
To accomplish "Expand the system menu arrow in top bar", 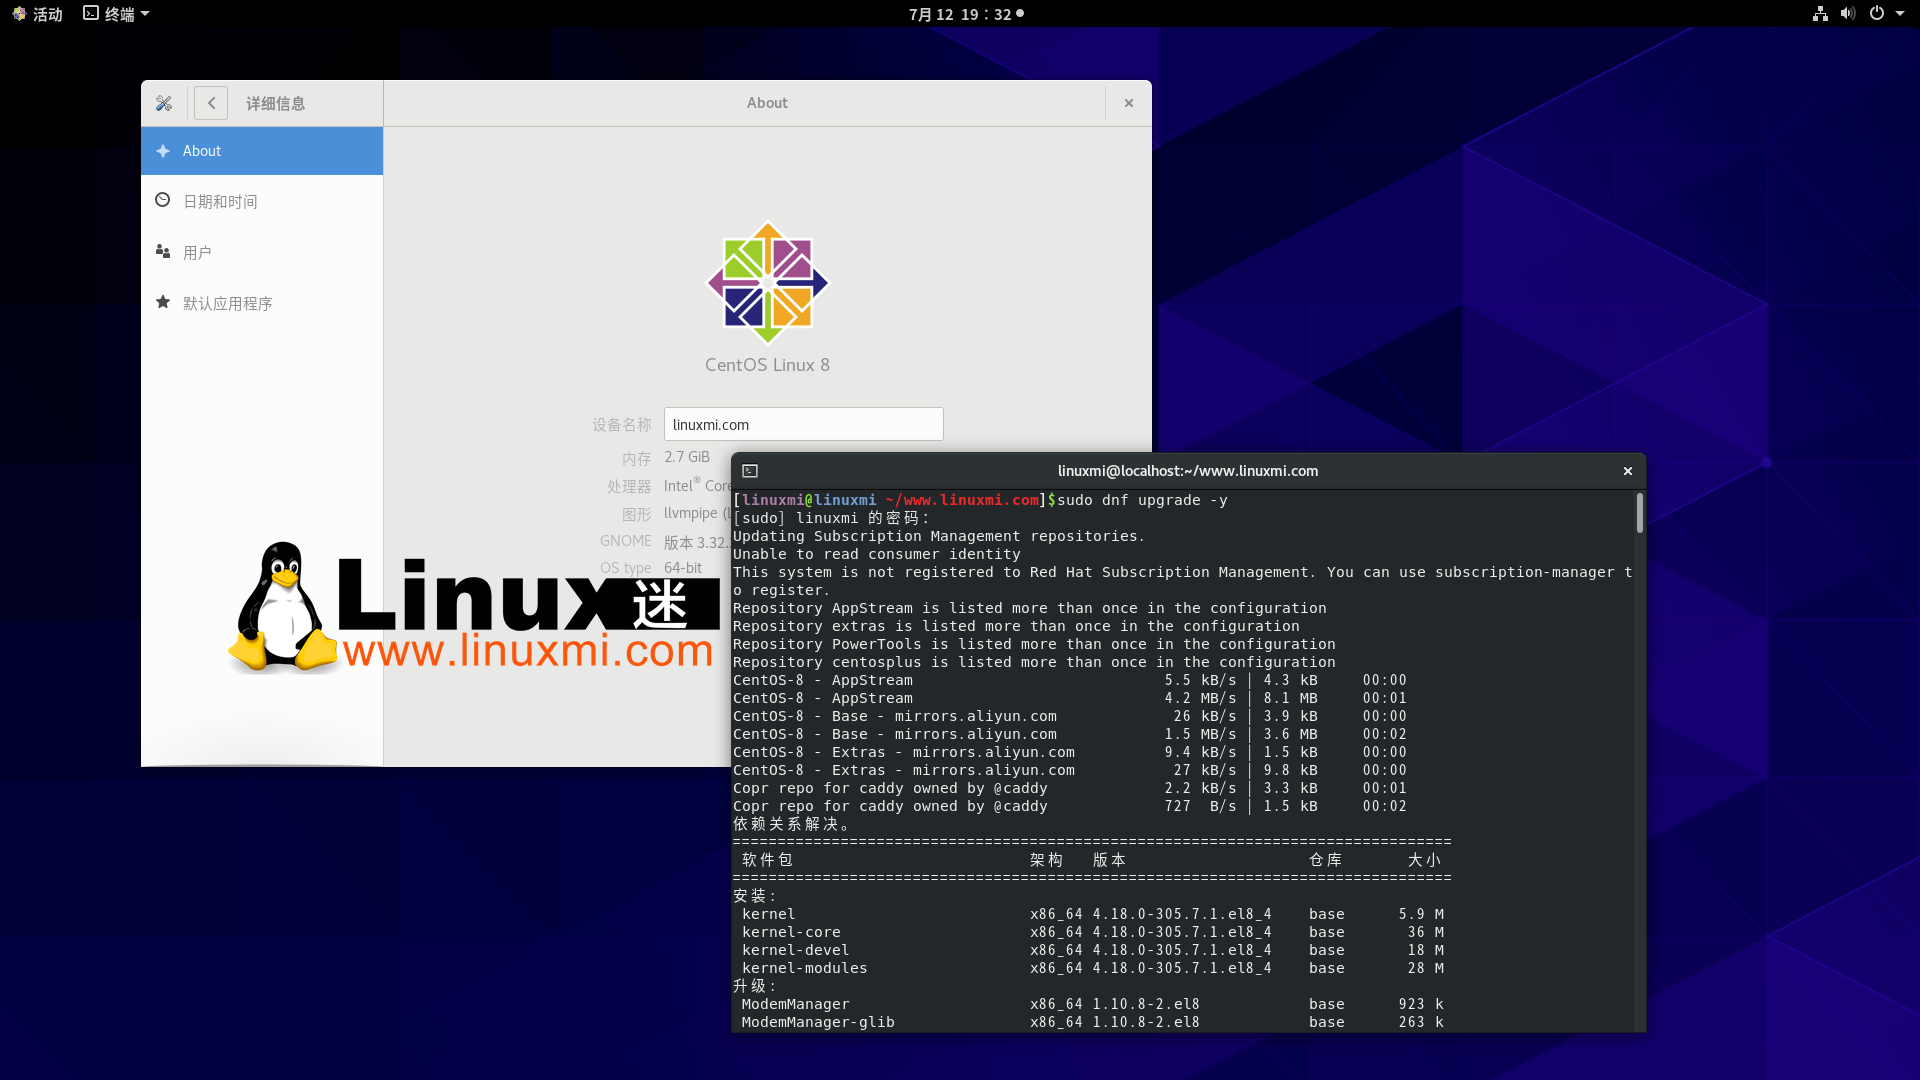I will 1900,14.
